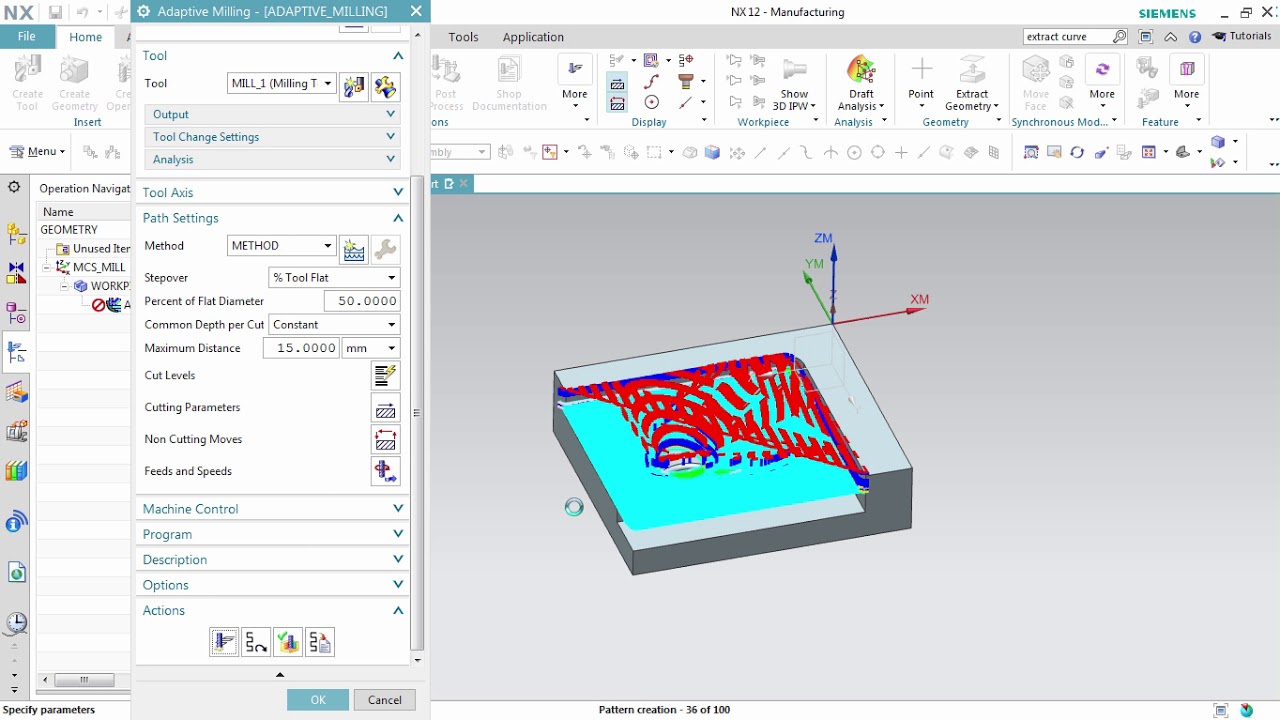1280x720 pixels.
Task: Click the Create New tool icon beside MILL_1
Action: tap(354, 85)
